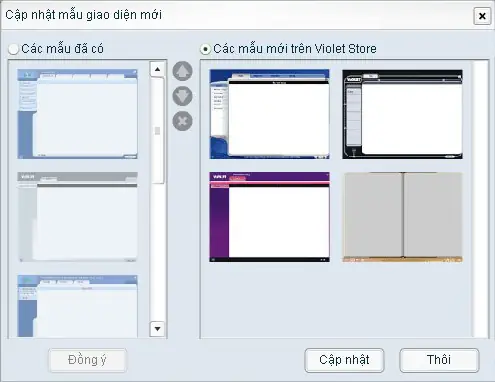
Task: Select the 'Các mẫu đã có' radio button
Action: pos(13,49)
